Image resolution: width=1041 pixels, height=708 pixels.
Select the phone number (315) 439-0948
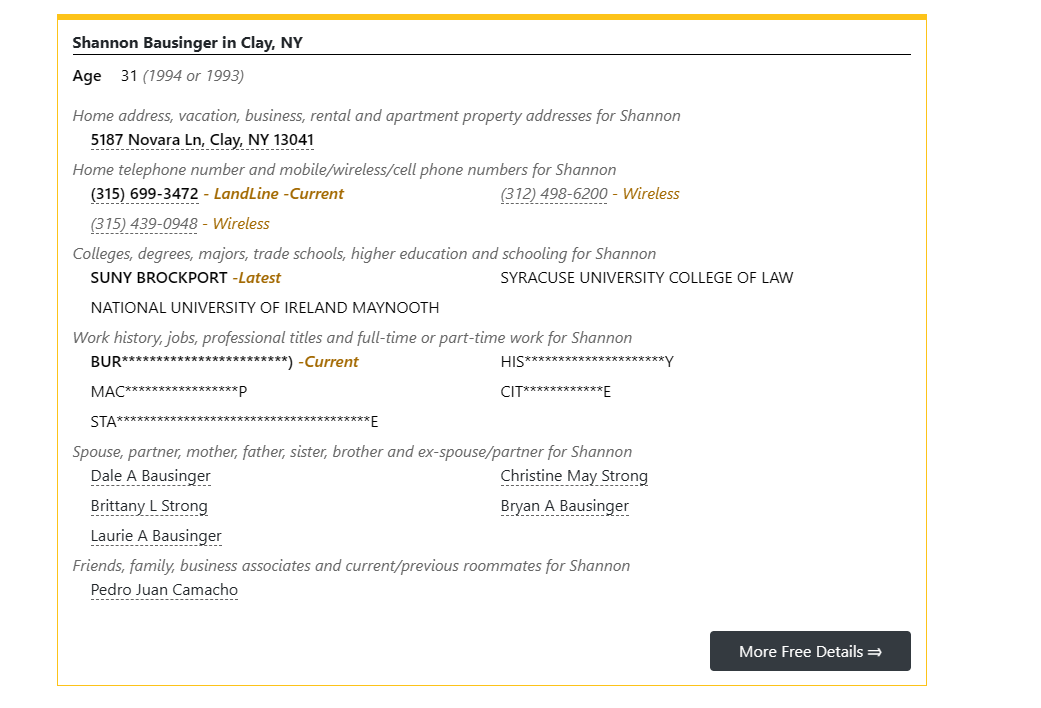coord(144,224)
